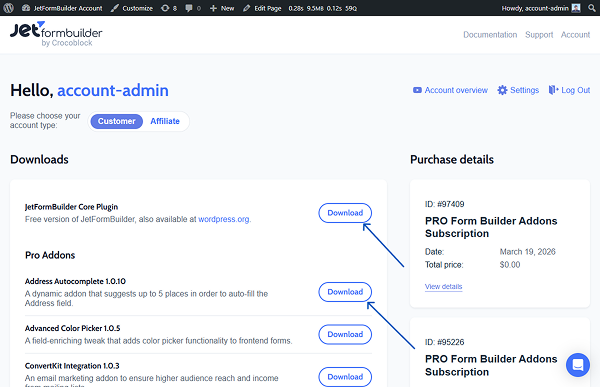The height and width of the screenshot is (387, 600).
Task: Click the JetFormBuilder logo
Action: tap(56, 34)
